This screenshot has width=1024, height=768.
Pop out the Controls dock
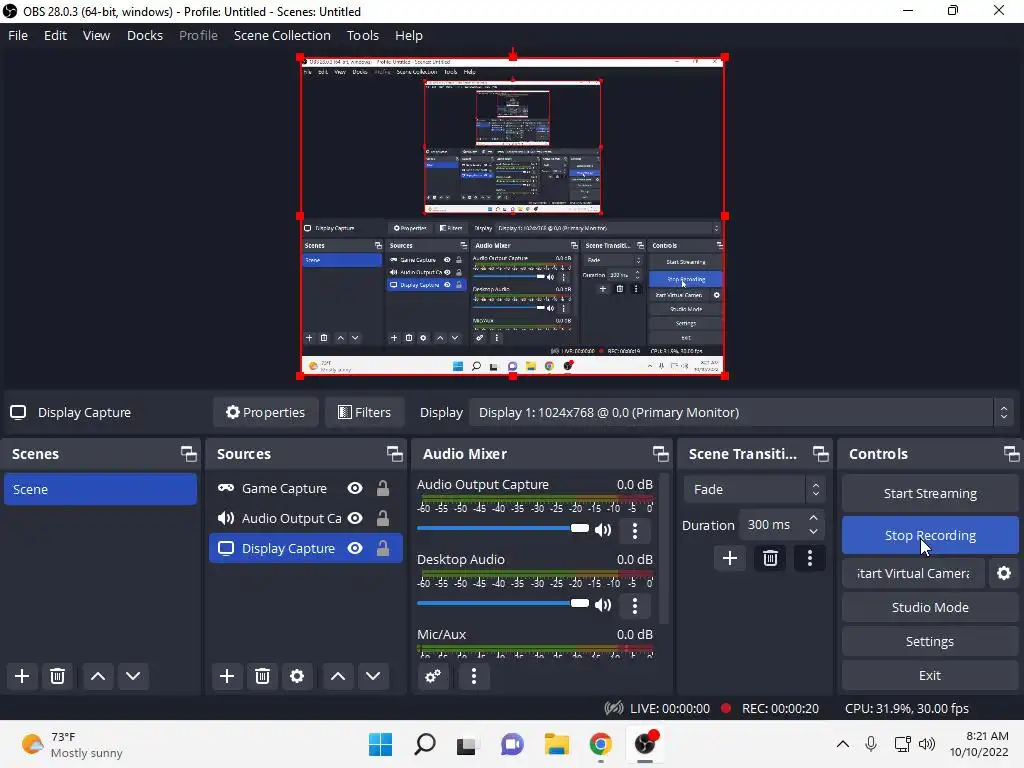click(1012, 453)
